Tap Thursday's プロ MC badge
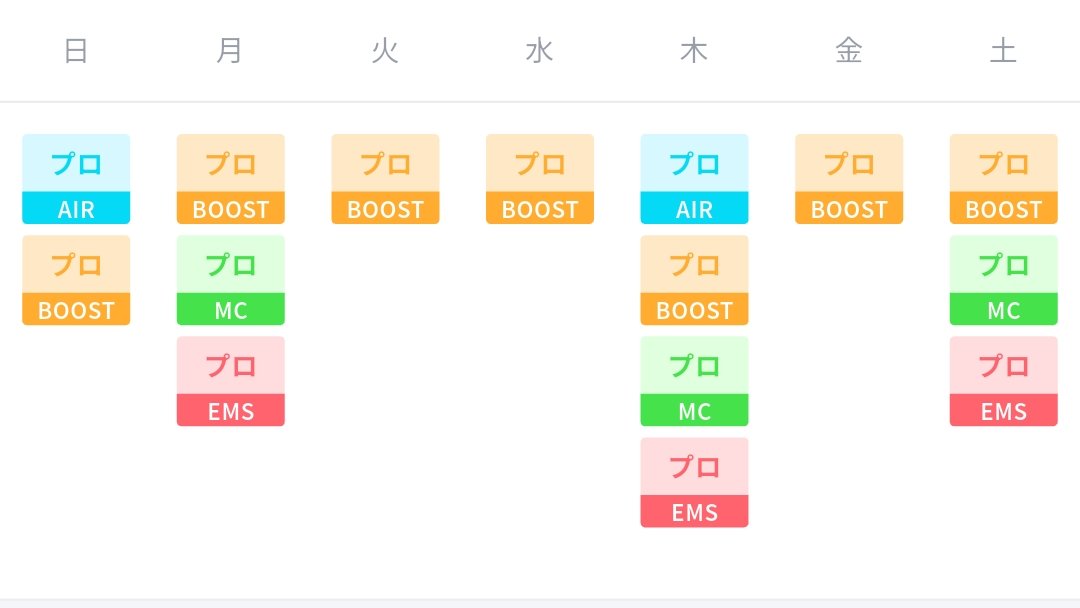1080x608 pixels. (694, 381)
